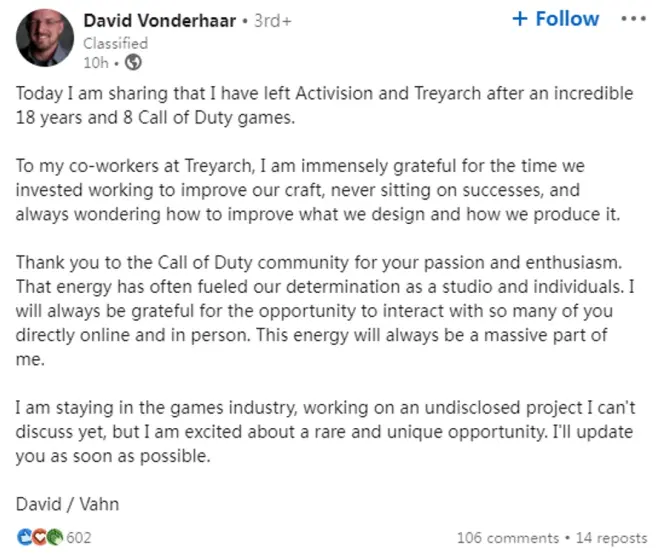Click the paragraph addressed to Treyarch co-workers
The width and height of the screenshot is (660, 557).
(318, 190)
